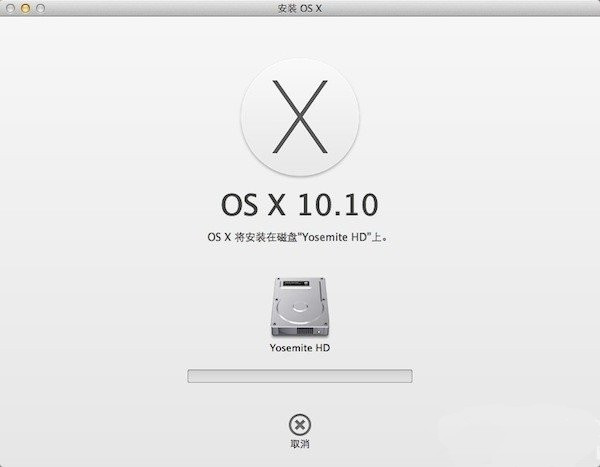The image size is (600, 467).
Task: Minimize the window with the yellow button
Action: coord(25,8)
